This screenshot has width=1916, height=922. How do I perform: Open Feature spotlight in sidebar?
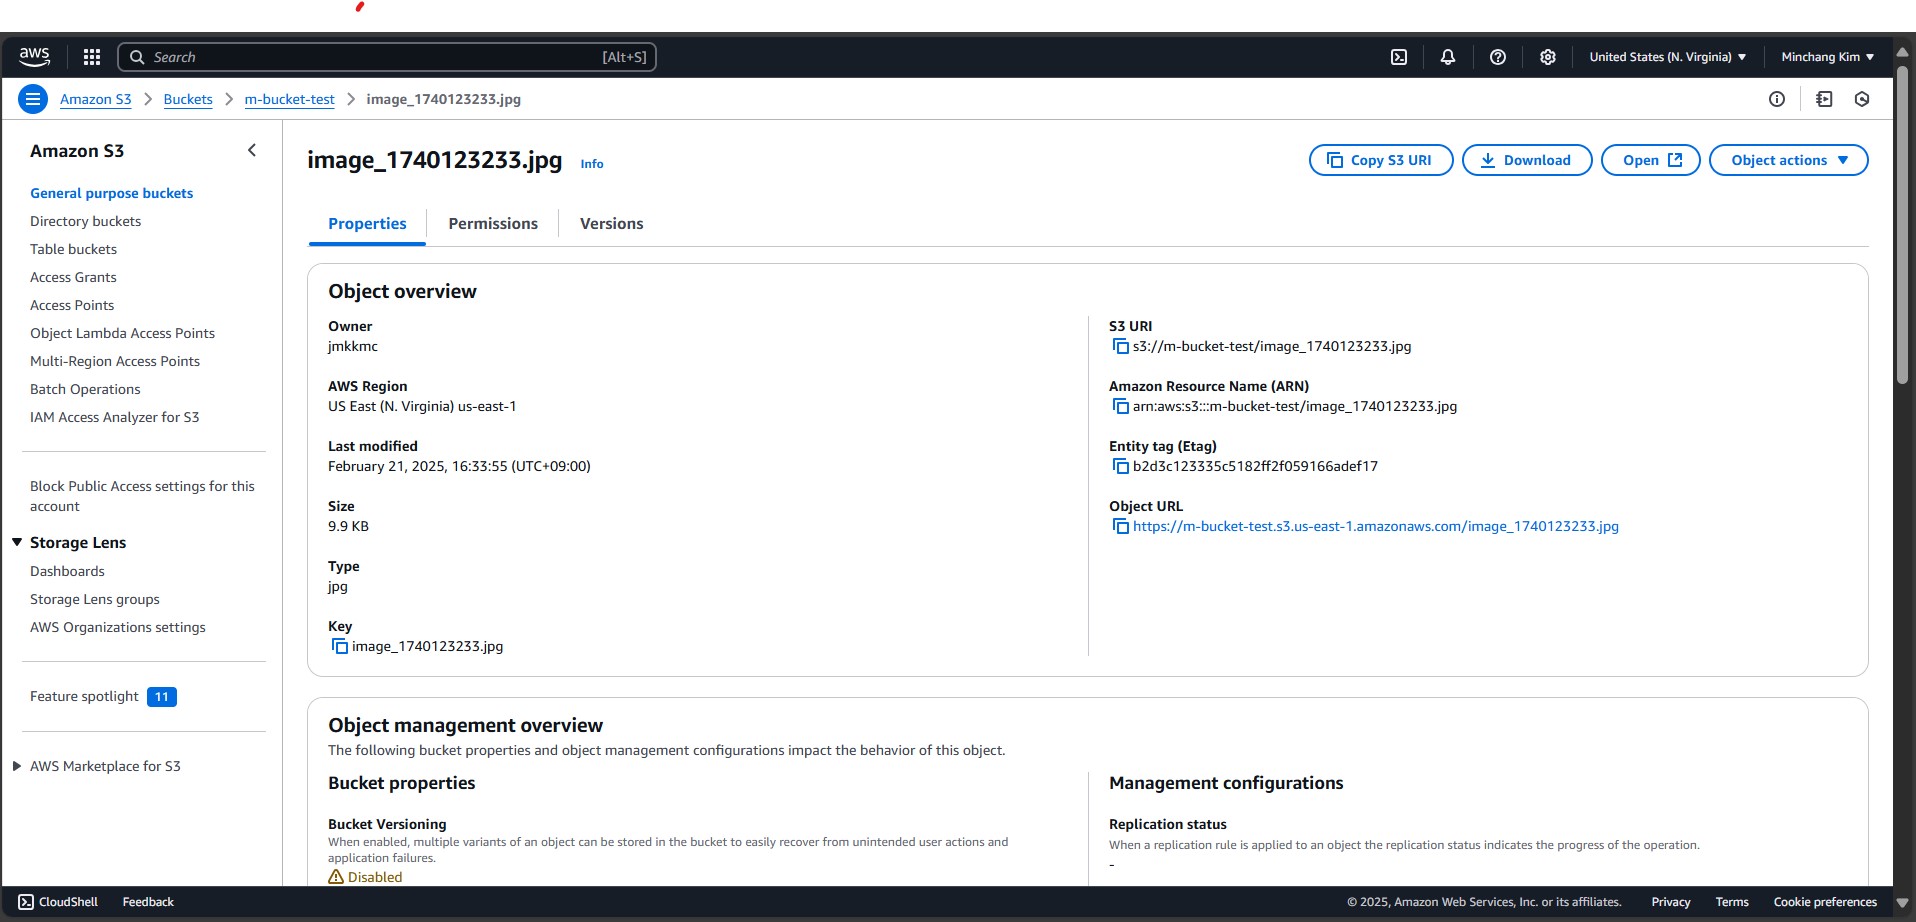tap(84, 696)
